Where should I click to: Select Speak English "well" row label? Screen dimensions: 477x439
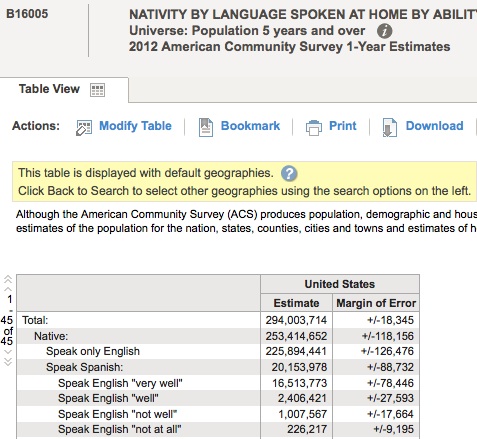(108, 398)
